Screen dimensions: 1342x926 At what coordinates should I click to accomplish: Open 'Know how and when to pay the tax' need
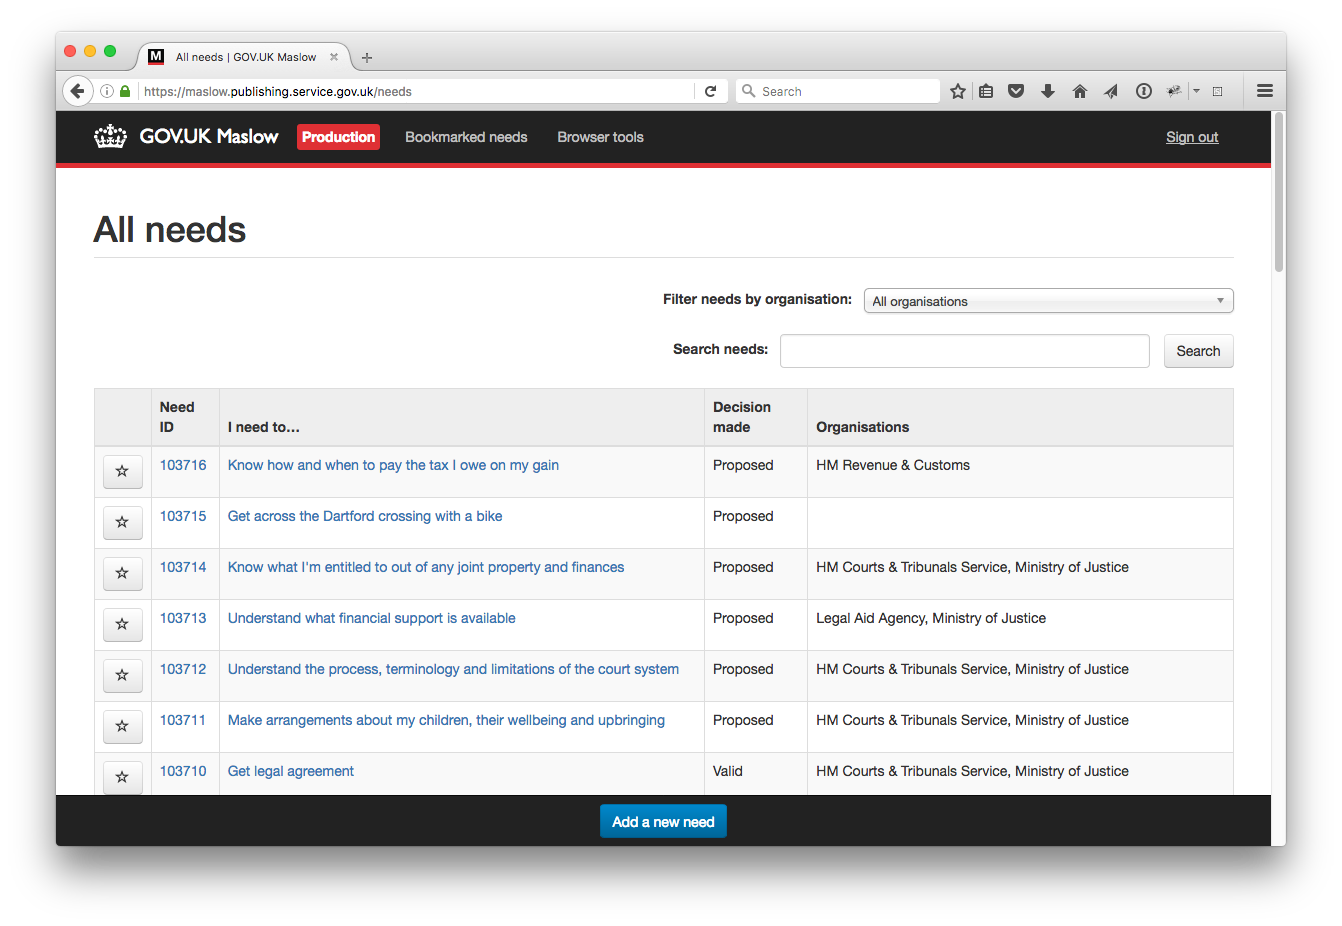click(x=393, y=465)
